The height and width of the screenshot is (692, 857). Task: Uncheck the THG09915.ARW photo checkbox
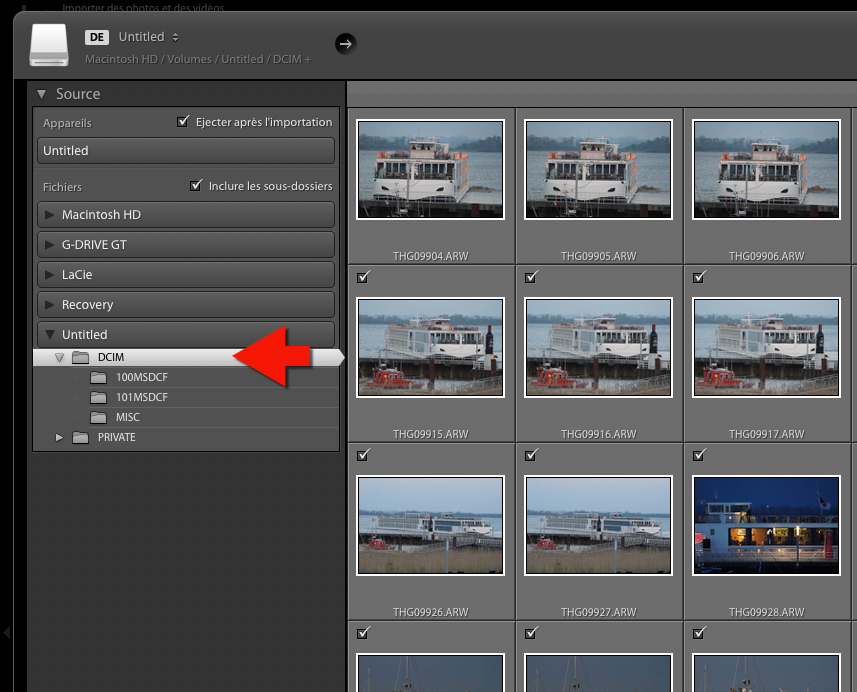tap(363, 277)
